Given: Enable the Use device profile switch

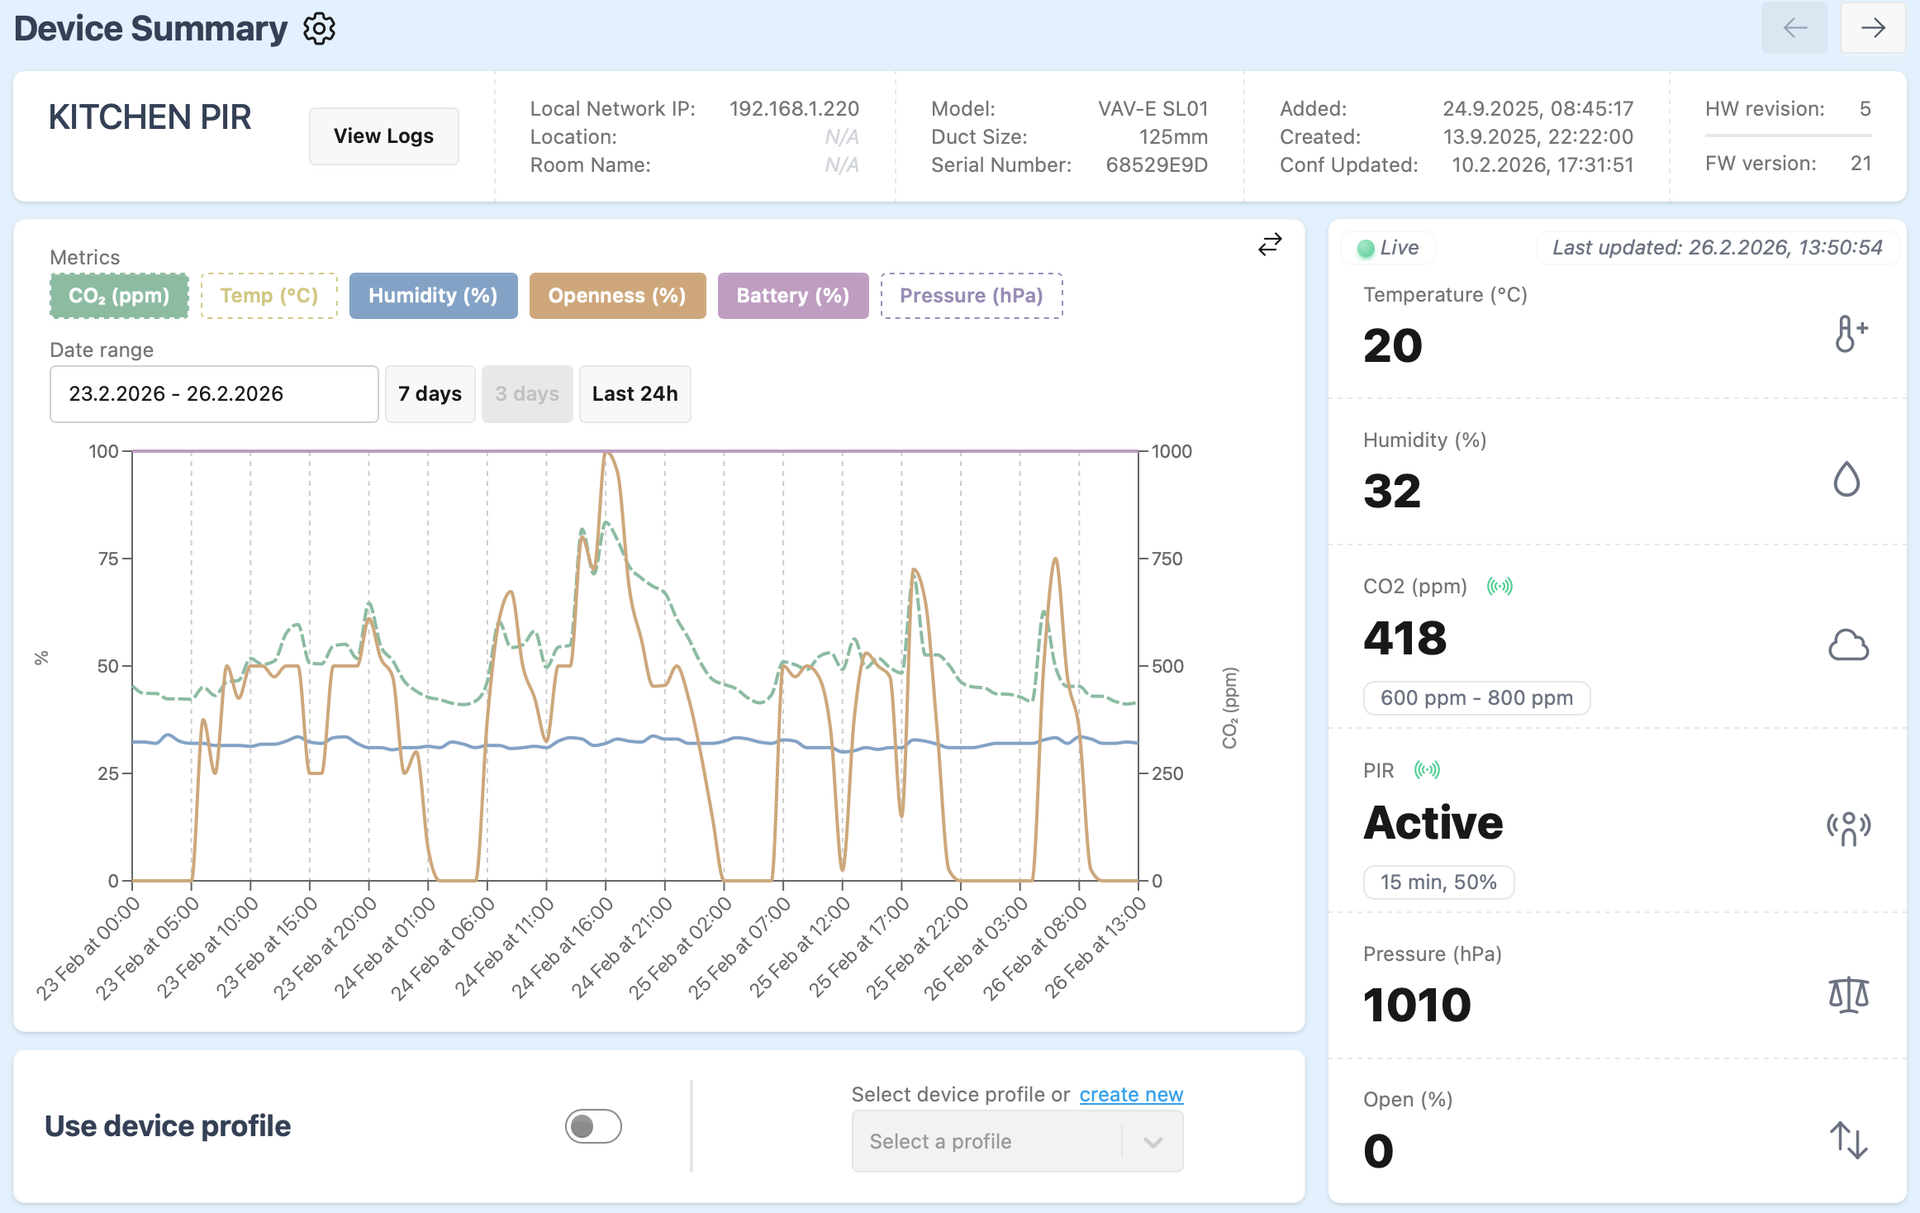Looking at the screenshot, I should click(x=593, y=1126).
